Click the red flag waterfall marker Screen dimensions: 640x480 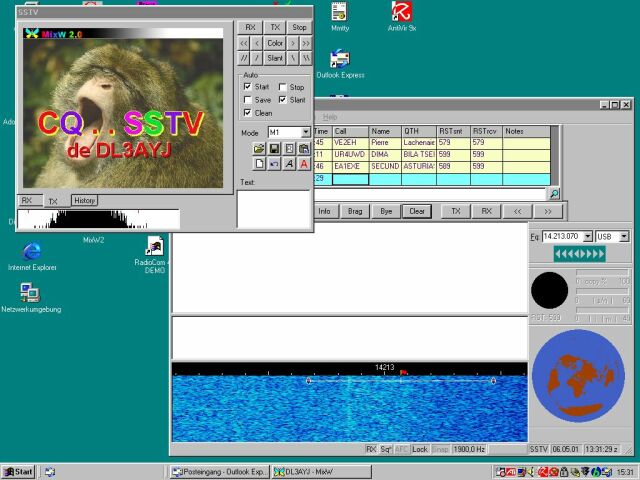coord(403,372)
